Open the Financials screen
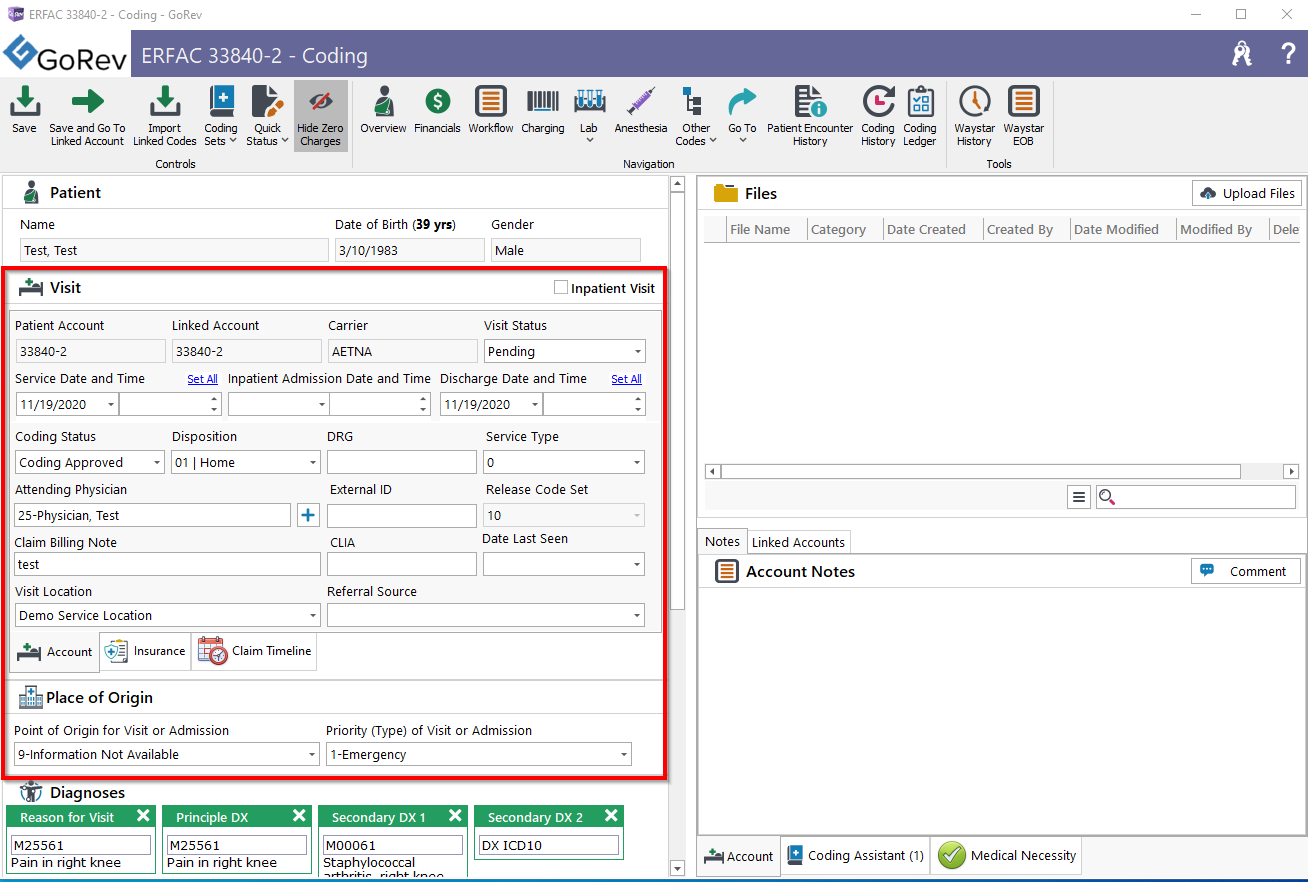 point(437,110)
